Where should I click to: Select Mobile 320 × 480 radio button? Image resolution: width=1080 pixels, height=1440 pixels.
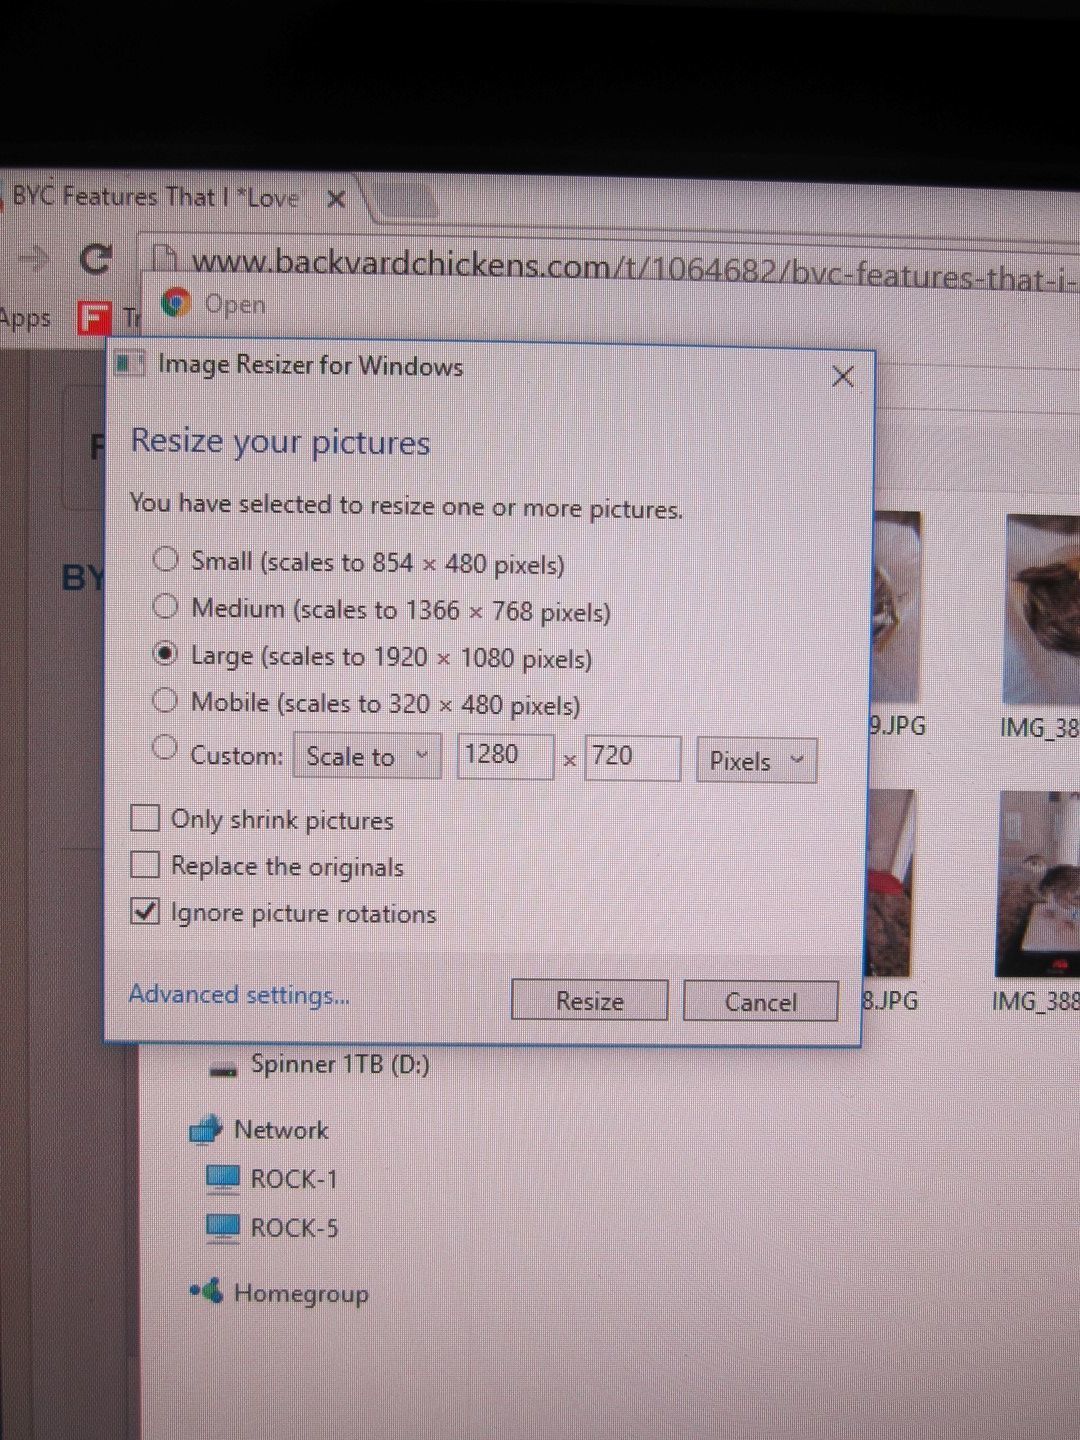165,700
